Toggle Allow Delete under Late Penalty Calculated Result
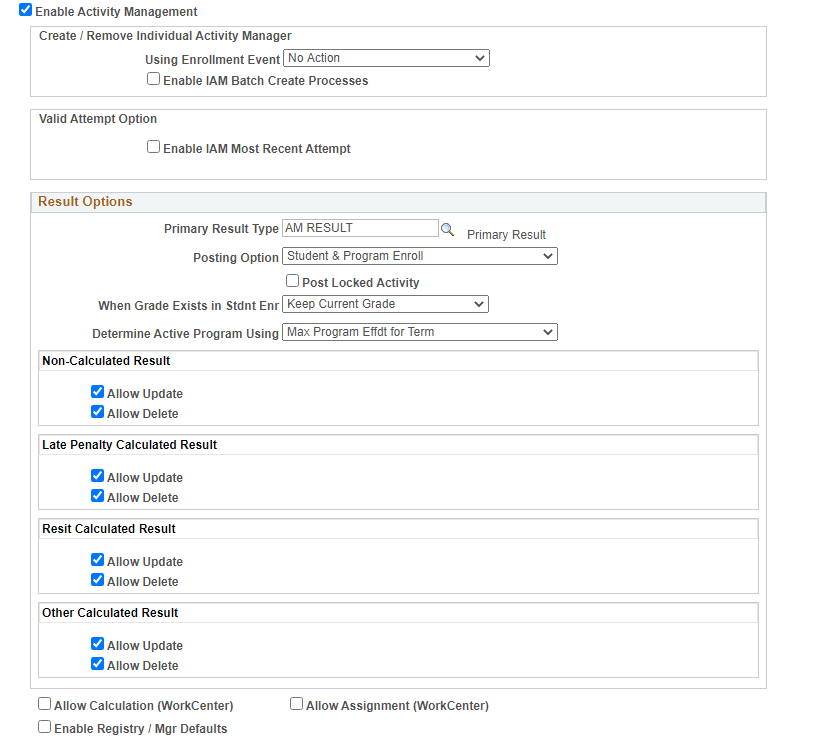The width and height of the screenshot is (818, 741). 98,496
